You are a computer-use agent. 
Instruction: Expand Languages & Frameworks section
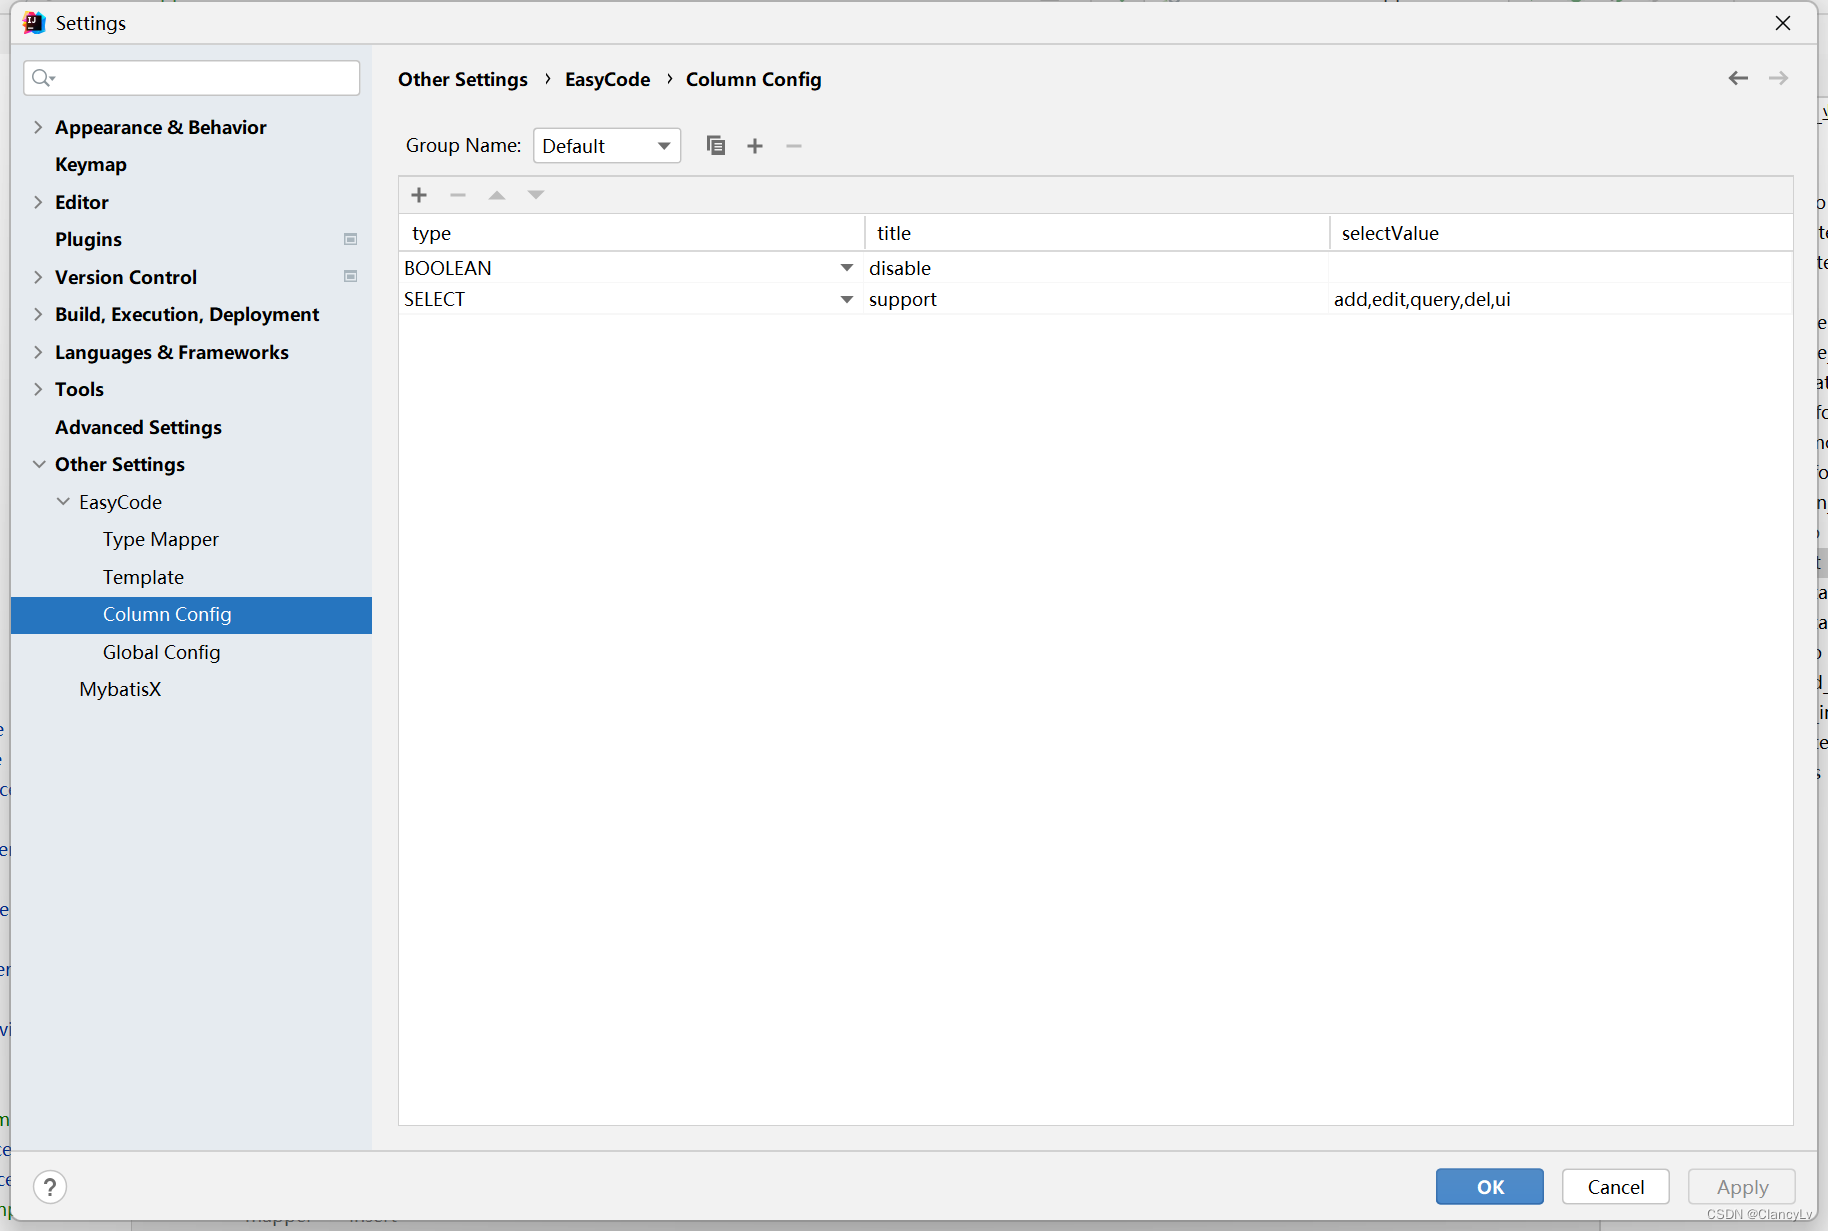[38, 352]
